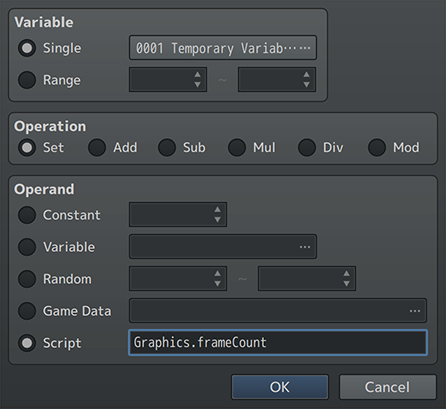Click the Cancel button
This screenshot has width=446, height=409.
coord(388,387)
